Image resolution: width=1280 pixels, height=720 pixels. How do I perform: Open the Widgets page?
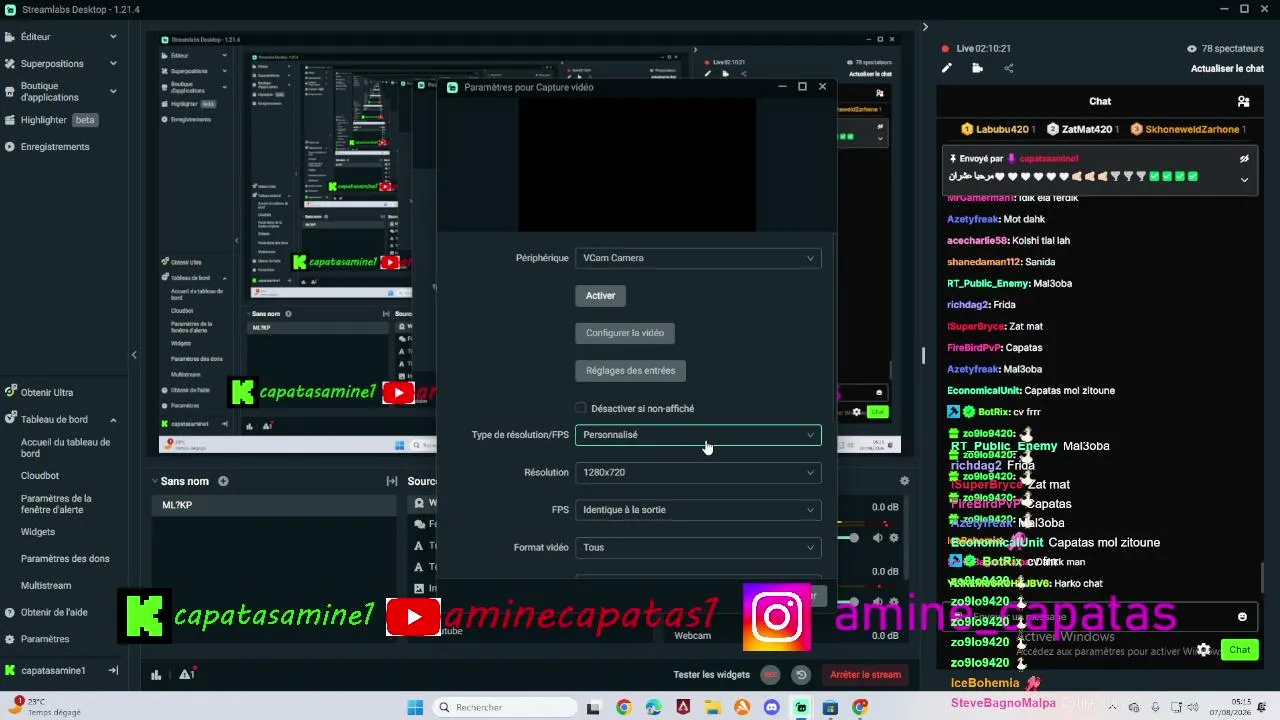click(x=38, y=532)
